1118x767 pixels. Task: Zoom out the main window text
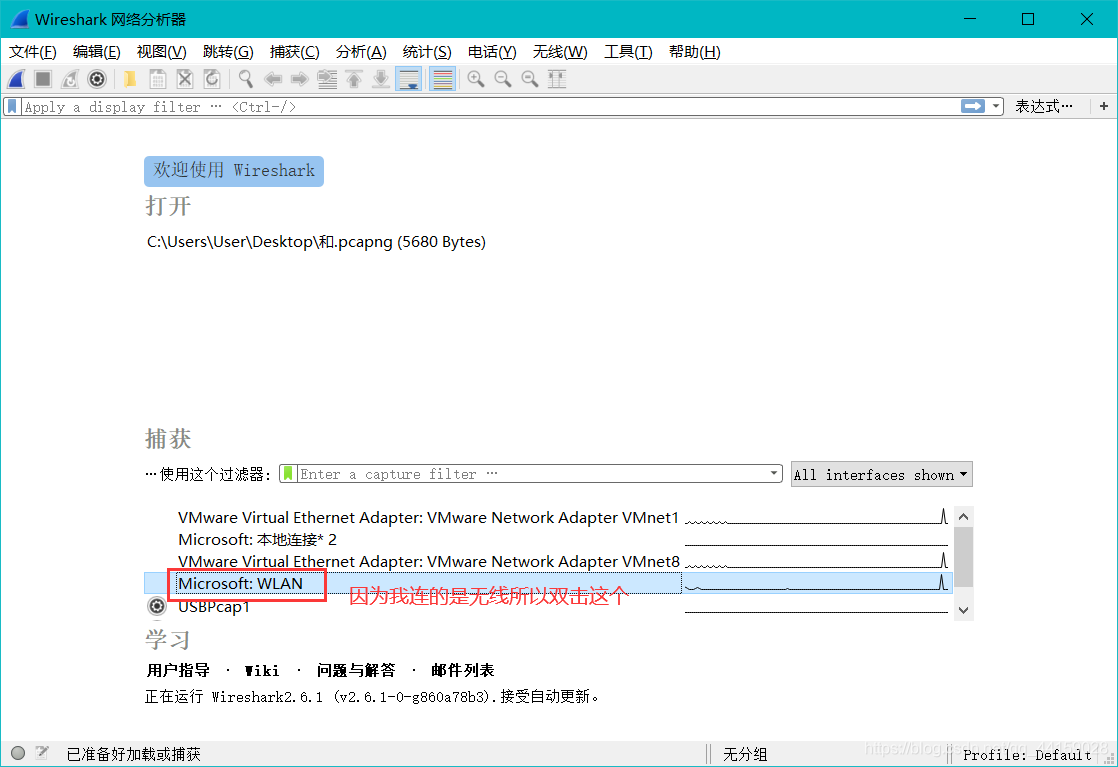[503, 79]
